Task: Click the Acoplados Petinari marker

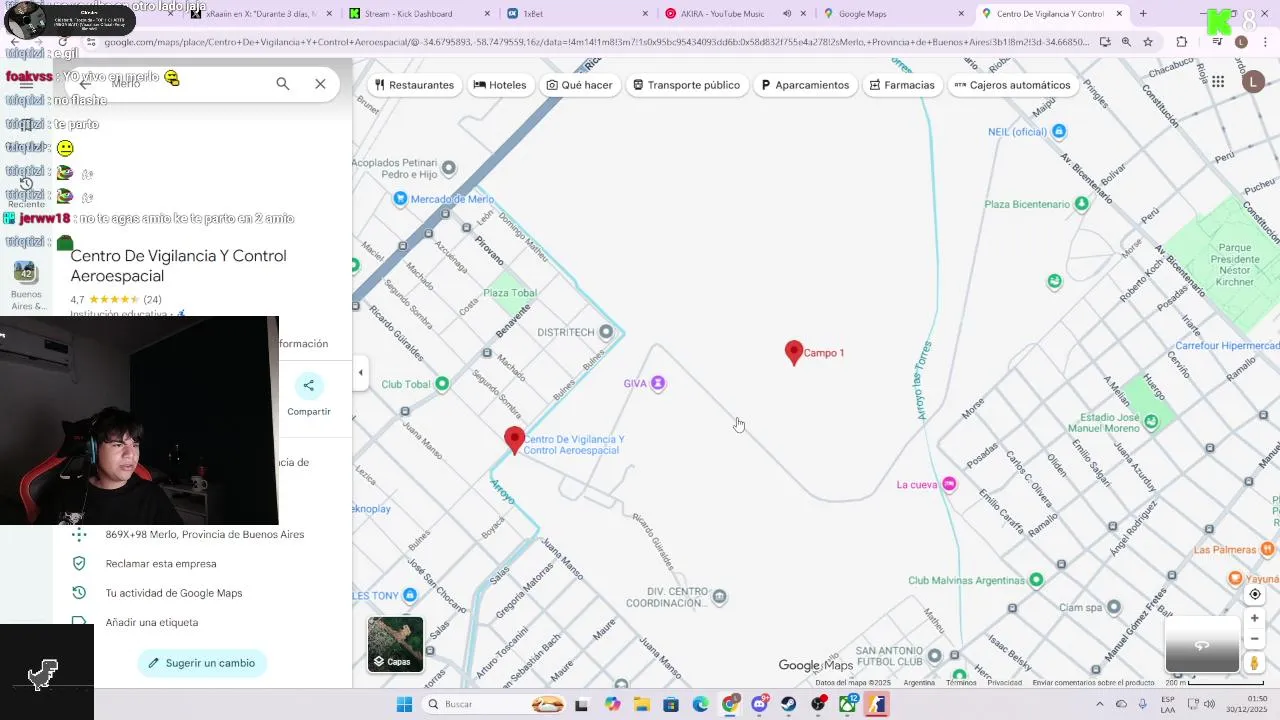Action: pos(448,168)
